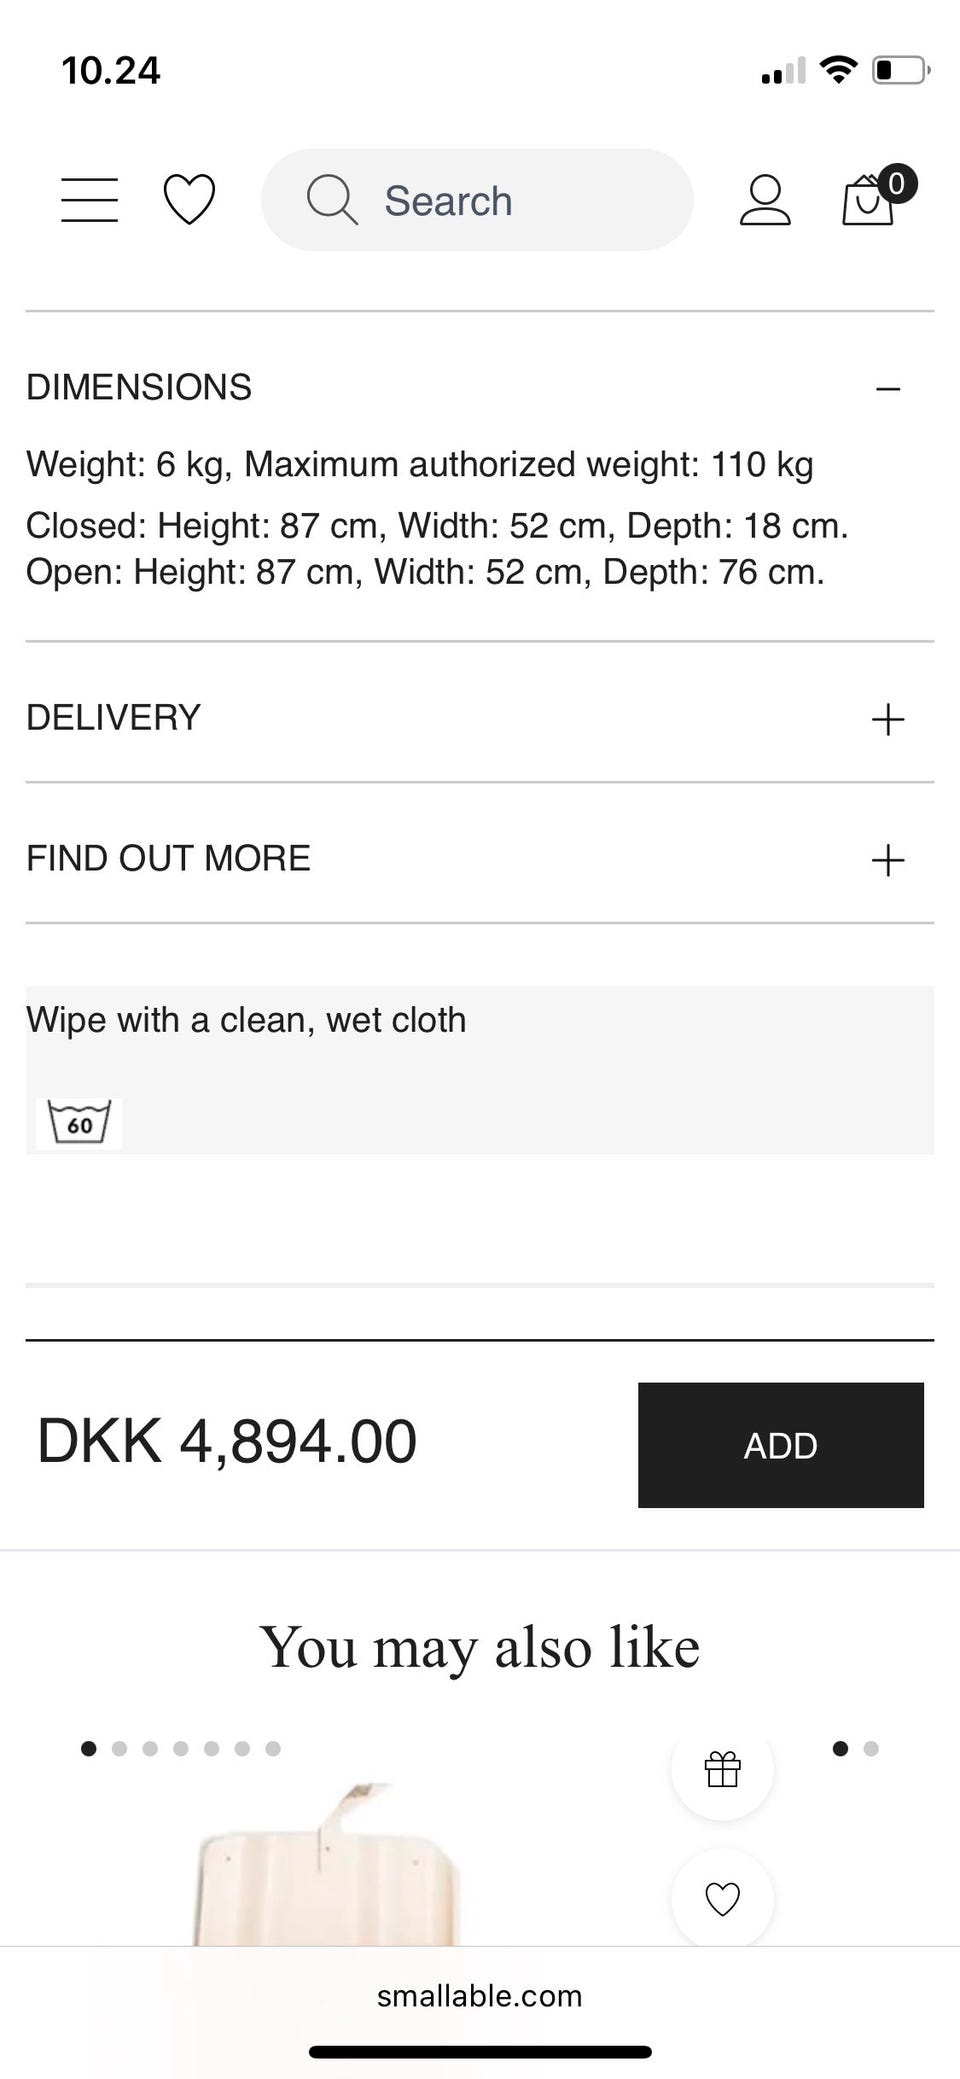Click the DELIVERY heading label

tap(114, 718)
